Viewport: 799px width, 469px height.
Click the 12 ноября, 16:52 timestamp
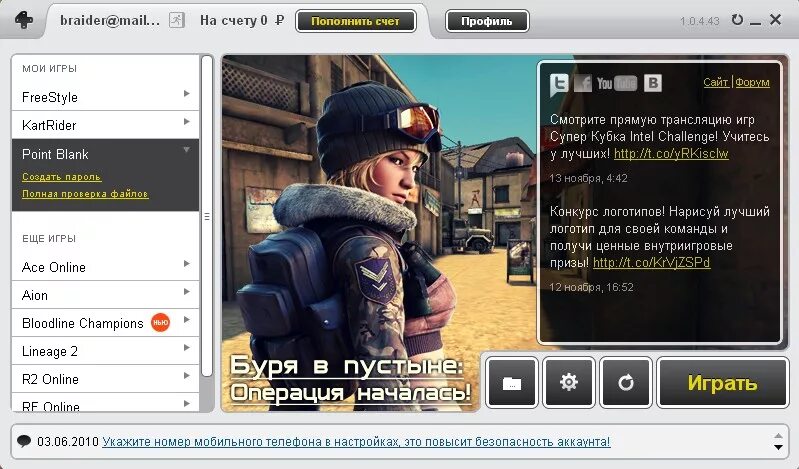click(591, 287)
